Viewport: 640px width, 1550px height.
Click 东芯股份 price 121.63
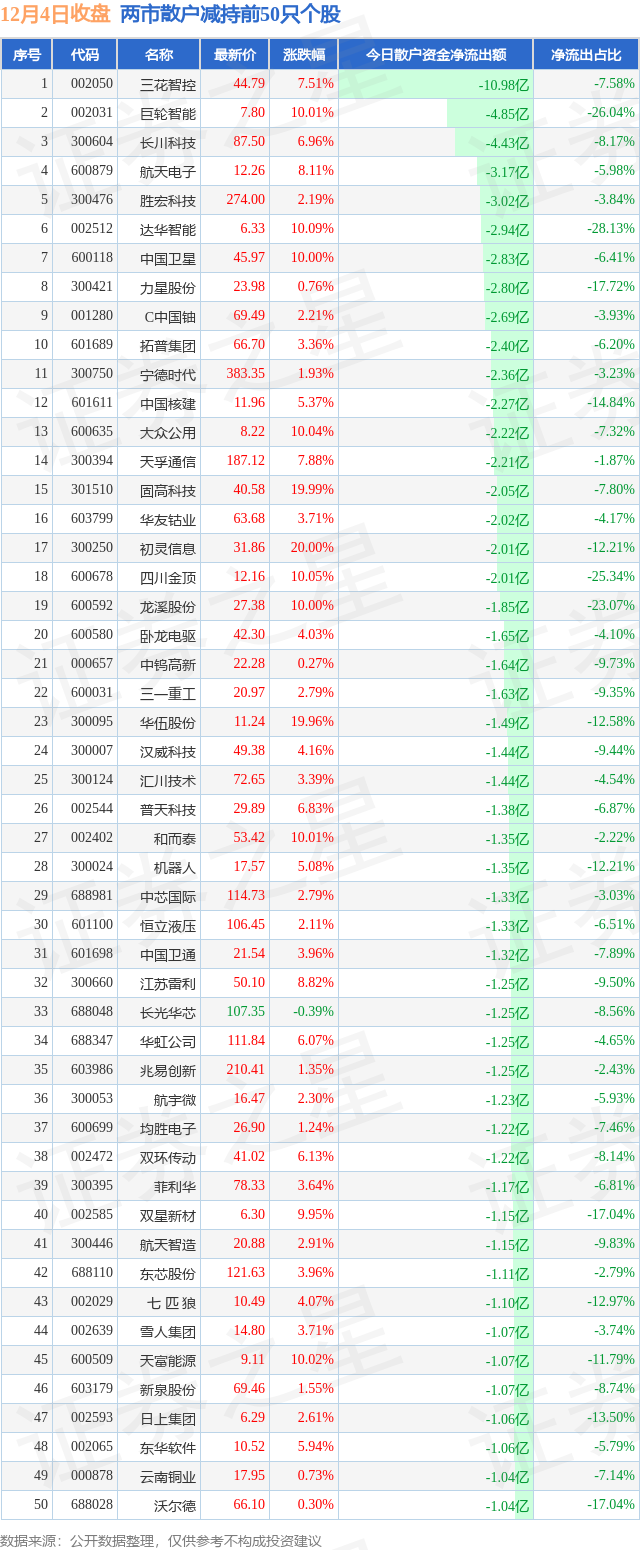coord(245,1273)
